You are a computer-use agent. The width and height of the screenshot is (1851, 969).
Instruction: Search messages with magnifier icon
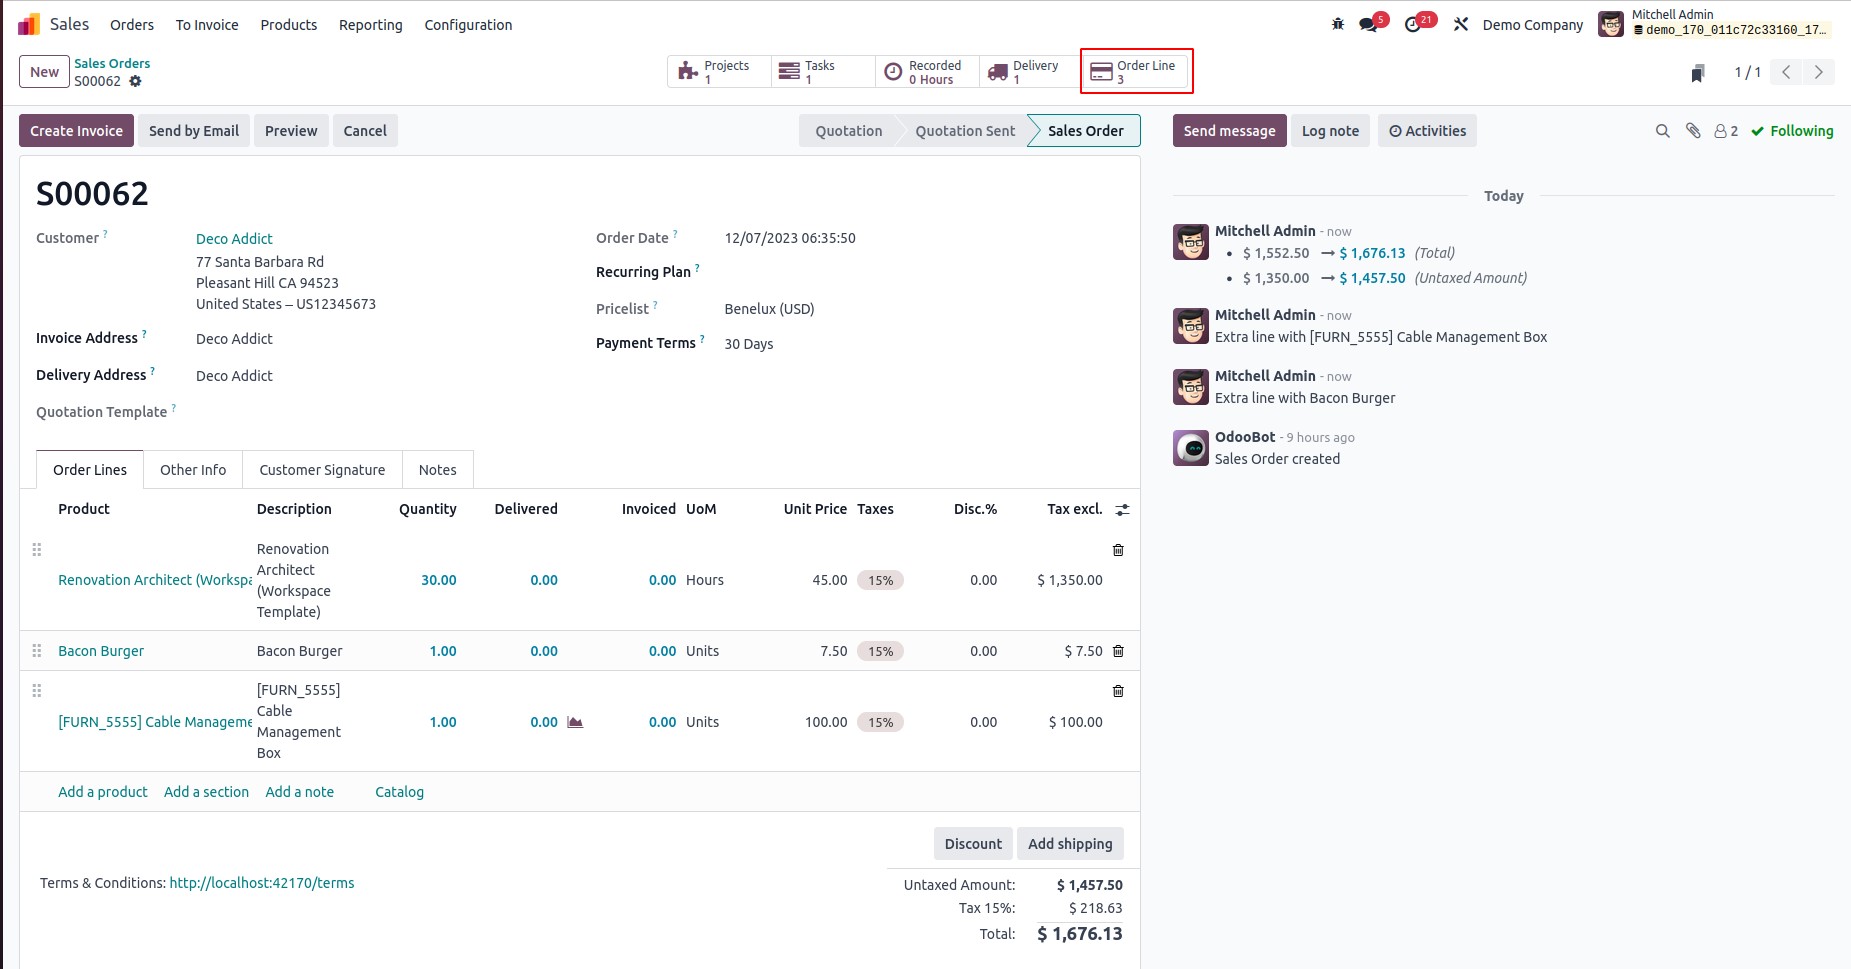(1662, 131)
